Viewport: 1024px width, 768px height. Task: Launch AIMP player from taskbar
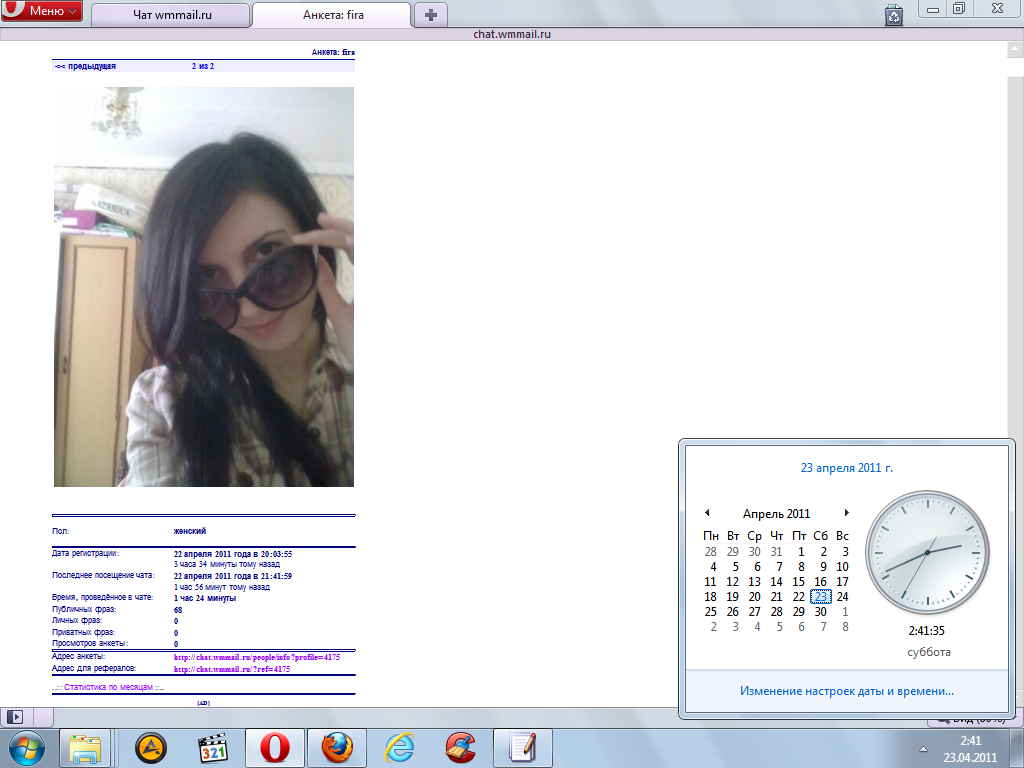pos(150,747)
